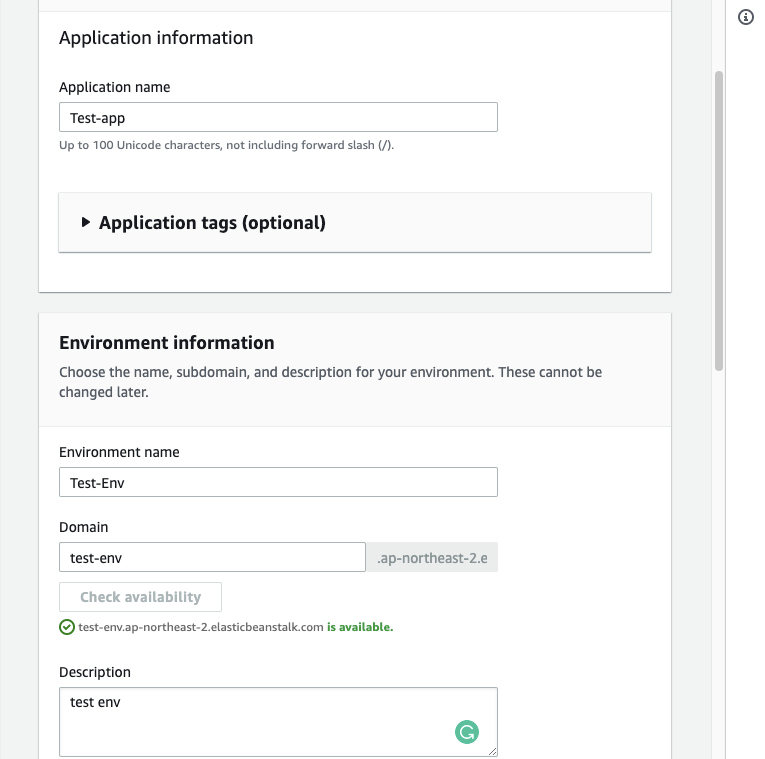The image size is (765, 759).
Task: Click the Application name label
Action: [x=114, y=87]
